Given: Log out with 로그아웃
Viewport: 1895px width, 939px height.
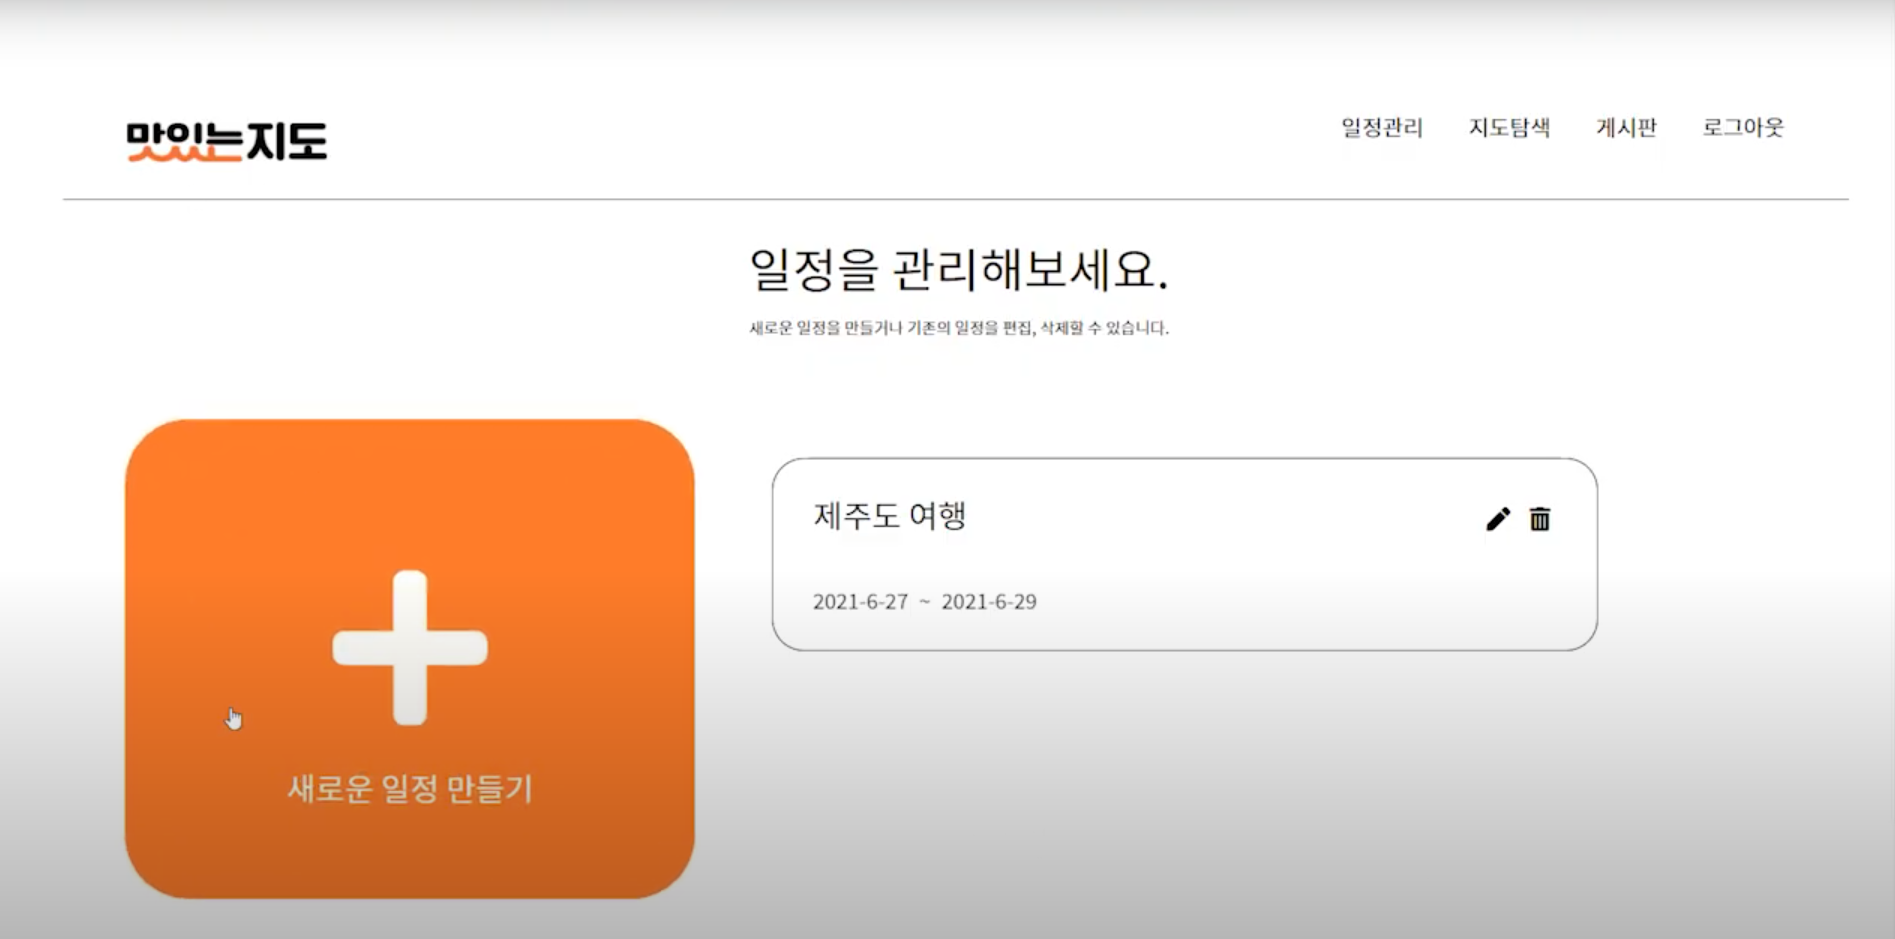Looking at the screenshot, I should click(1743, 128).
